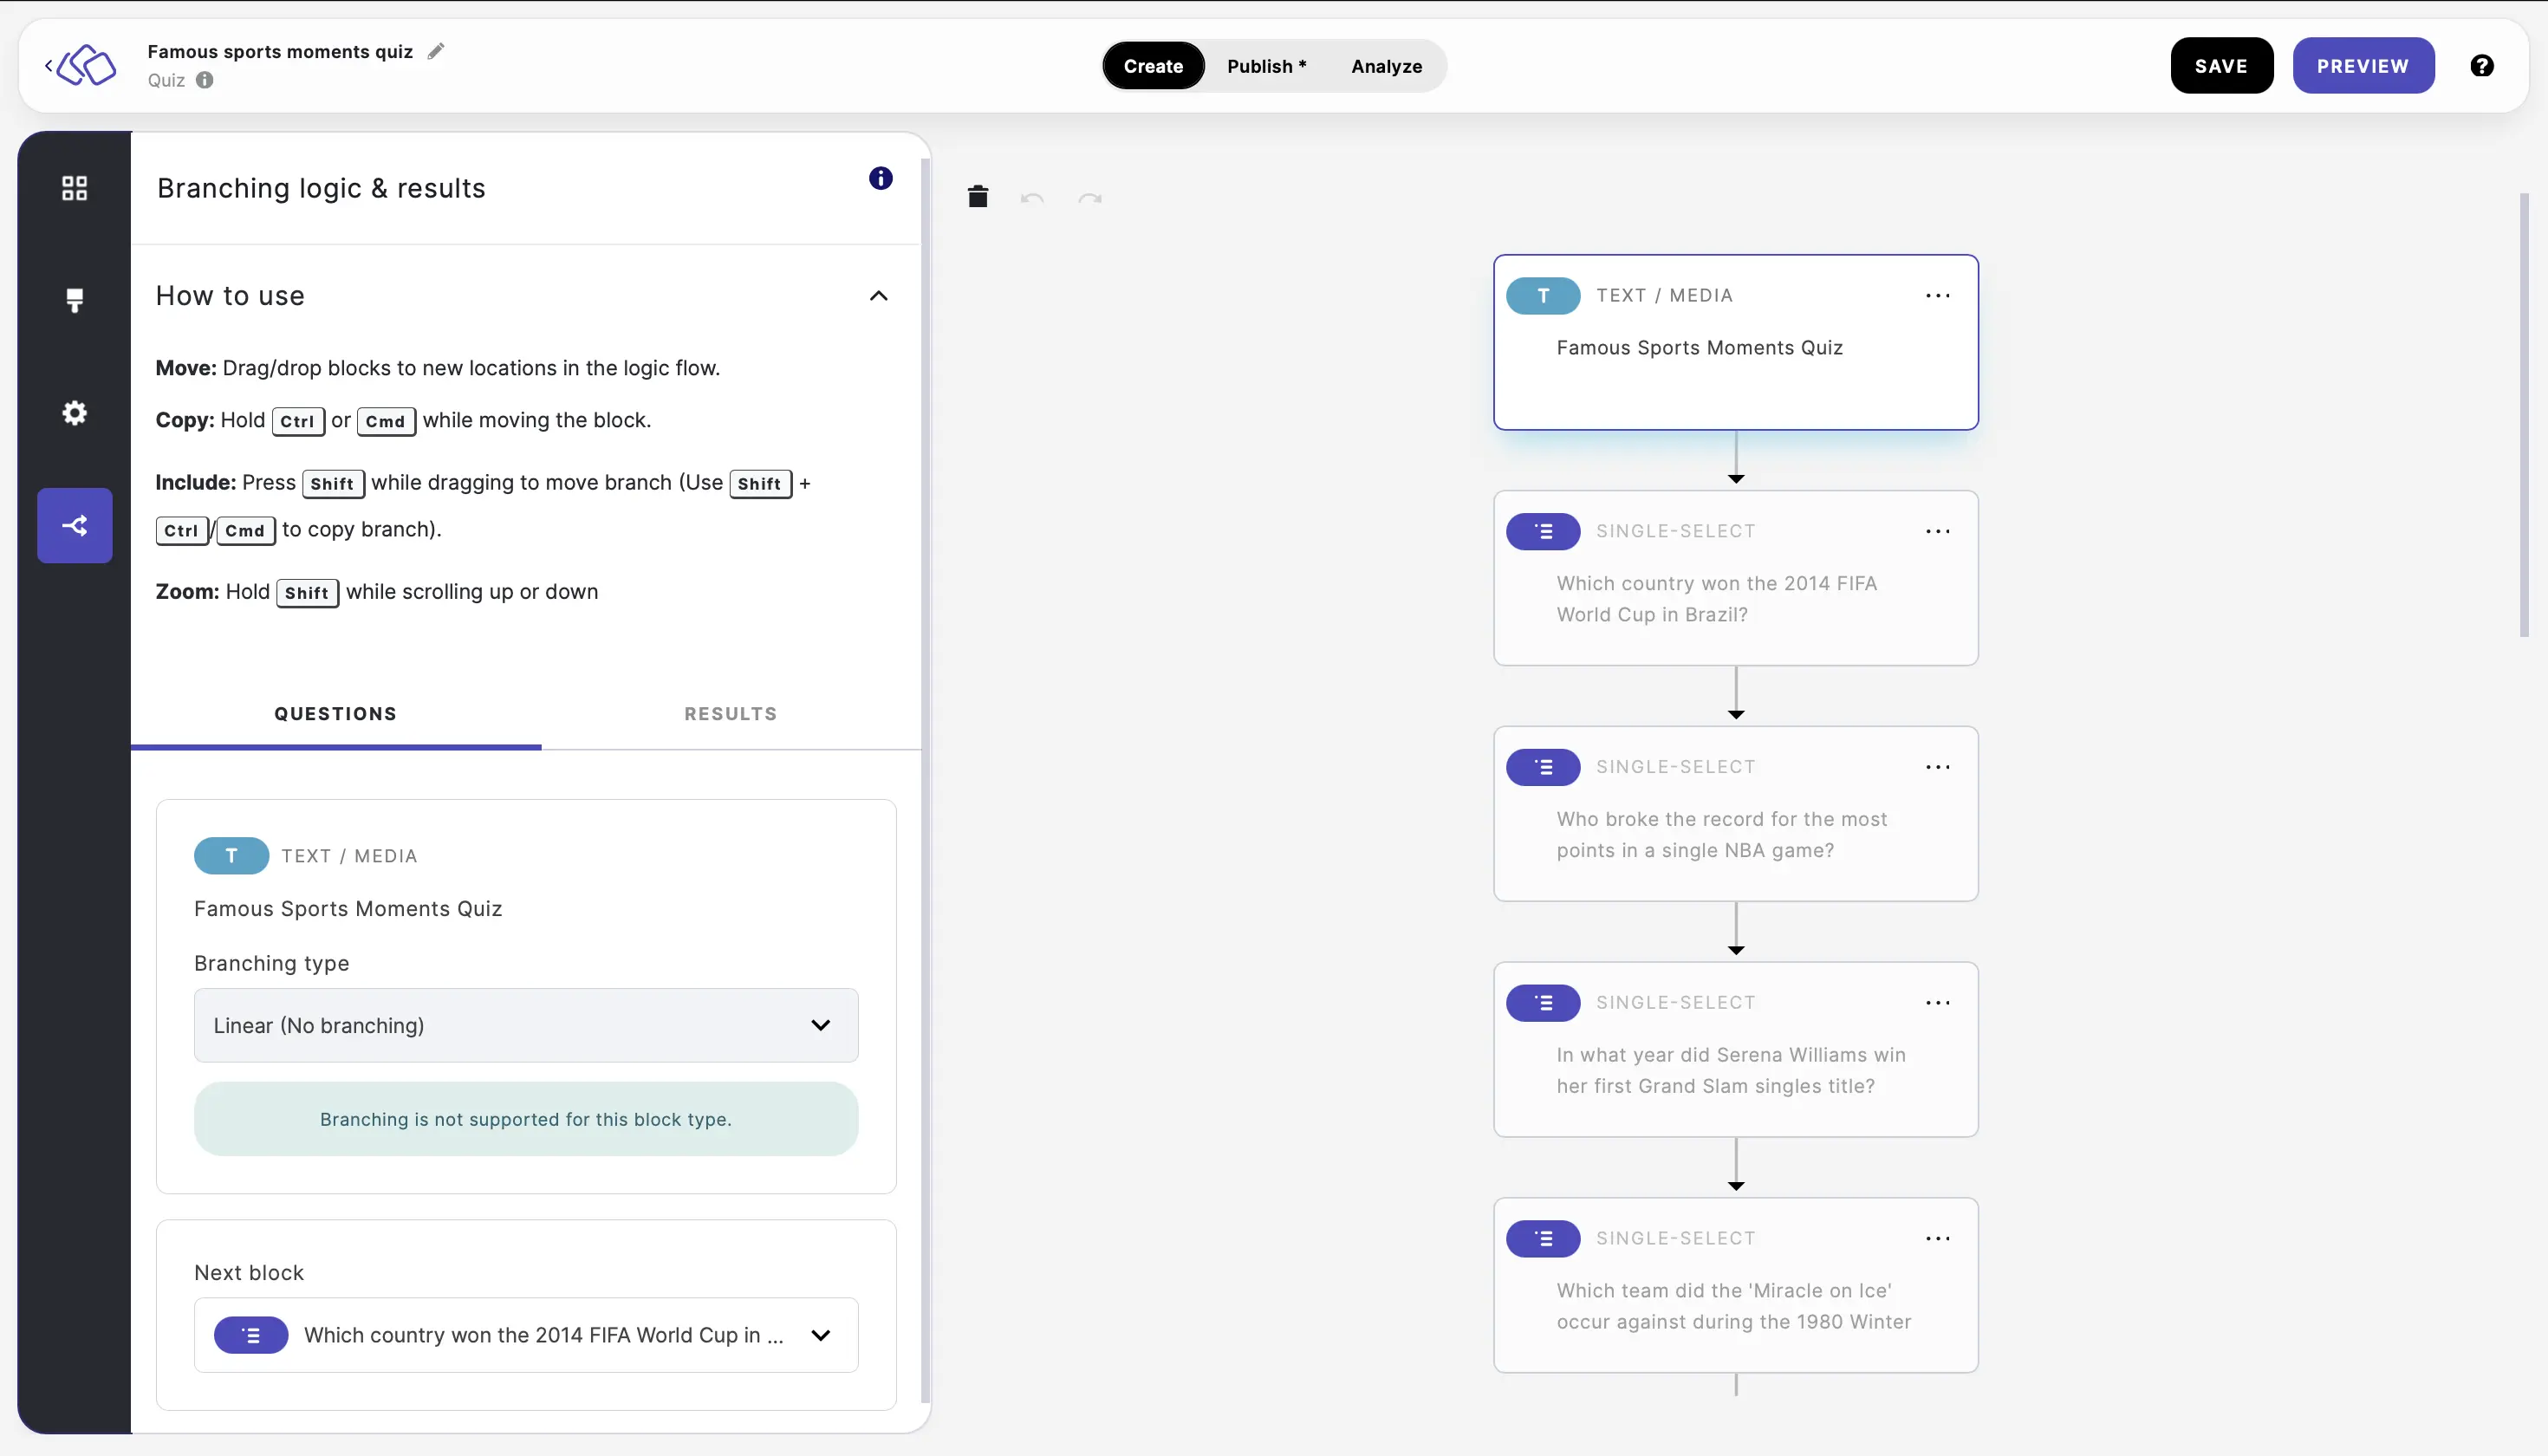The width and height of the screenshot is (2548, 1456).
Task: Open options menu on Miracle on Ice block
Action: click(1937, 1239)
